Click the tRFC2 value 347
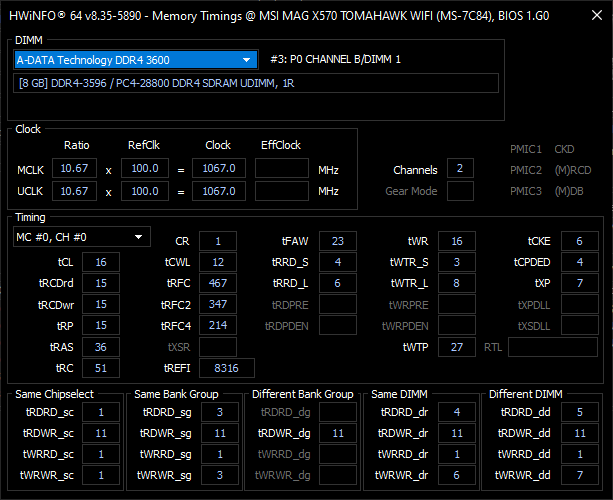 click(x=218, y=304)
